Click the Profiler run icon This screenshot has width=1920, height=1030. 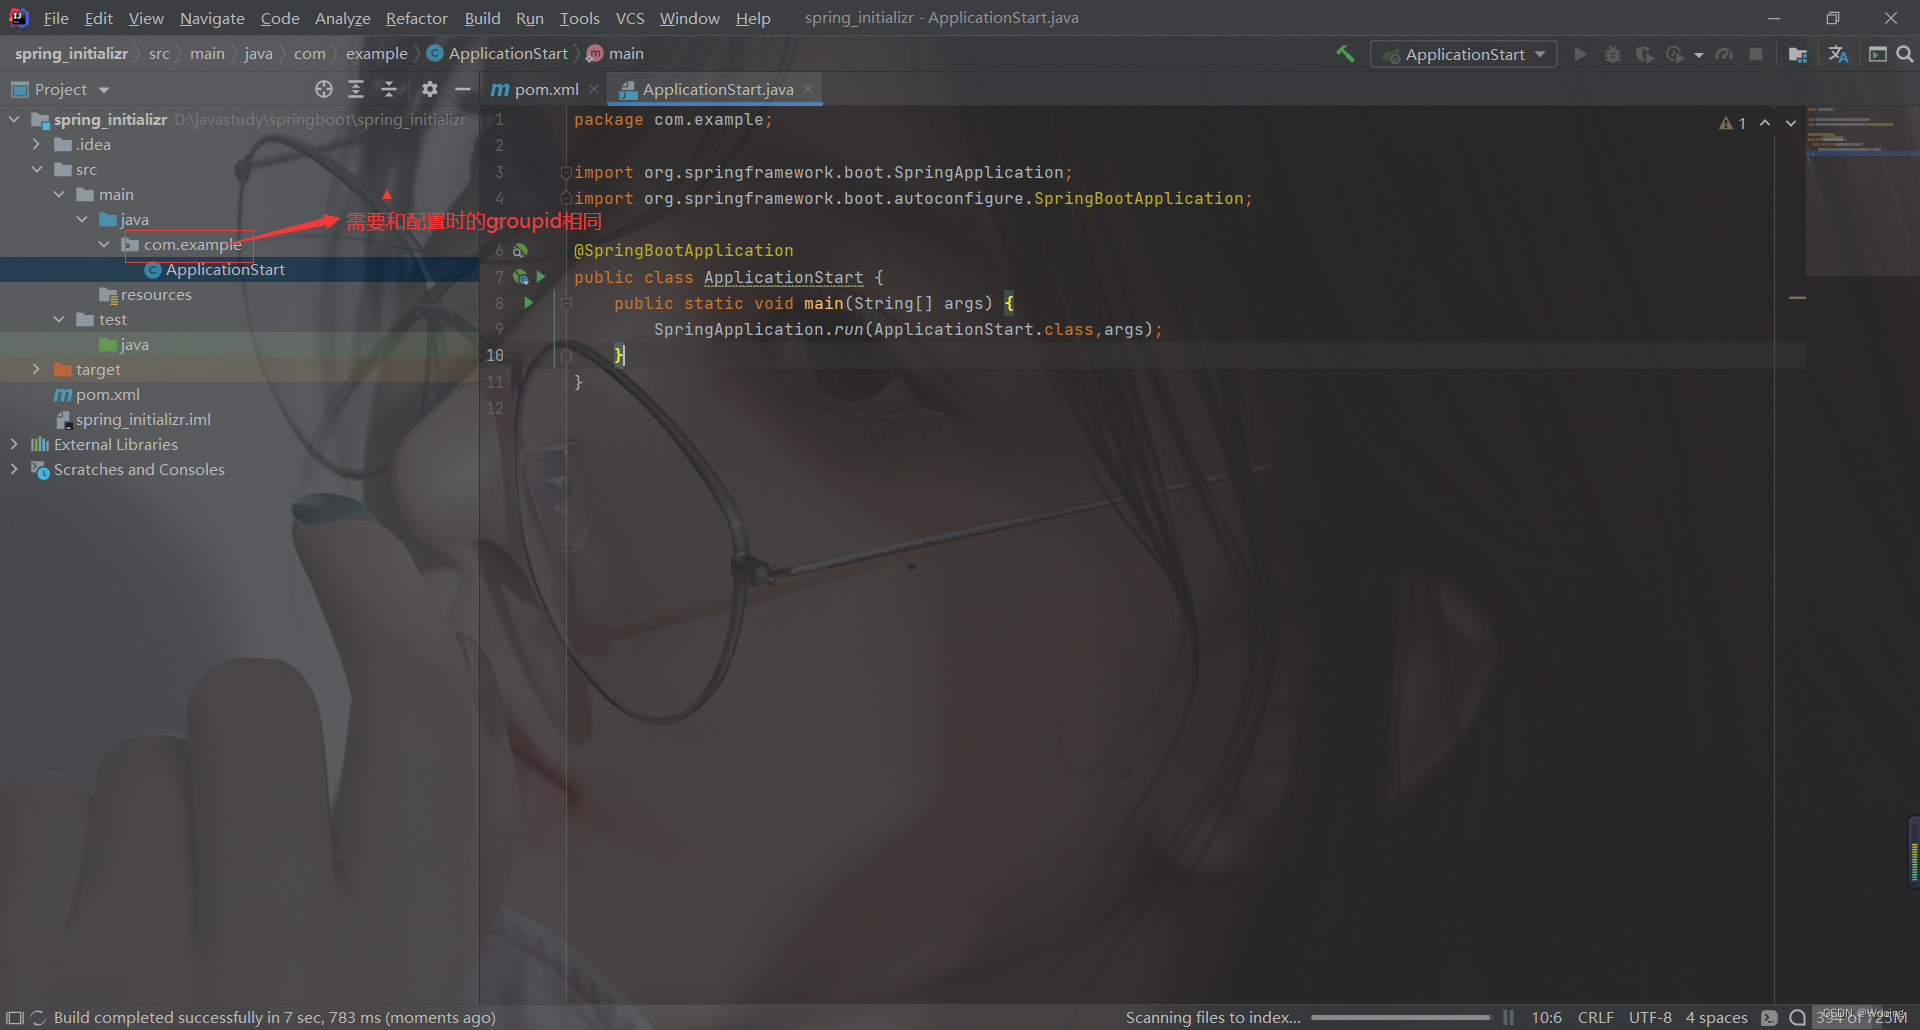click(1675, 54)
